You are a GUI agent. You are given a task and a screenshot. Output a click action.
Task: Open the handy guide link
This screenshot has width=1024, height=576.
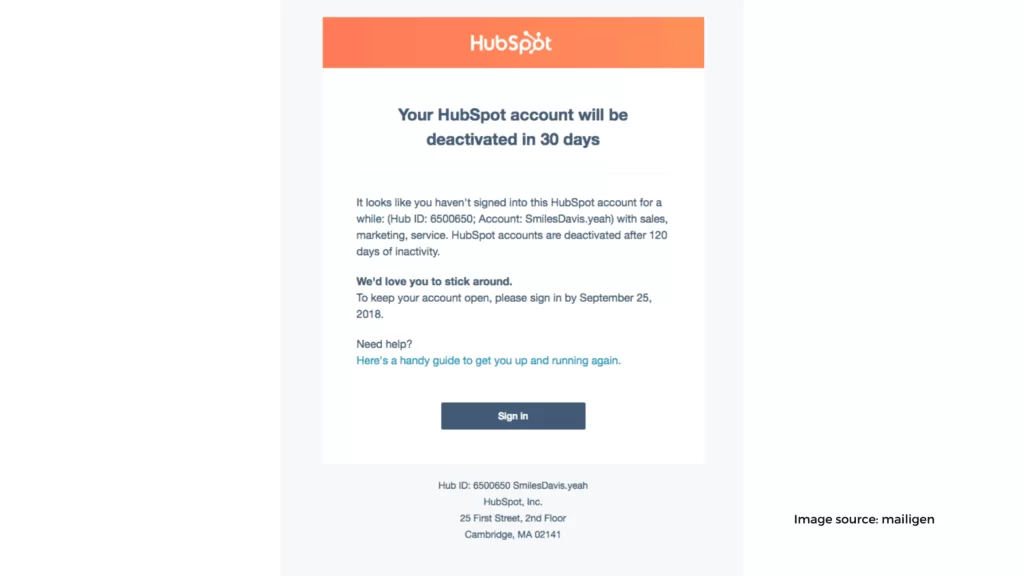coord(488,360)
